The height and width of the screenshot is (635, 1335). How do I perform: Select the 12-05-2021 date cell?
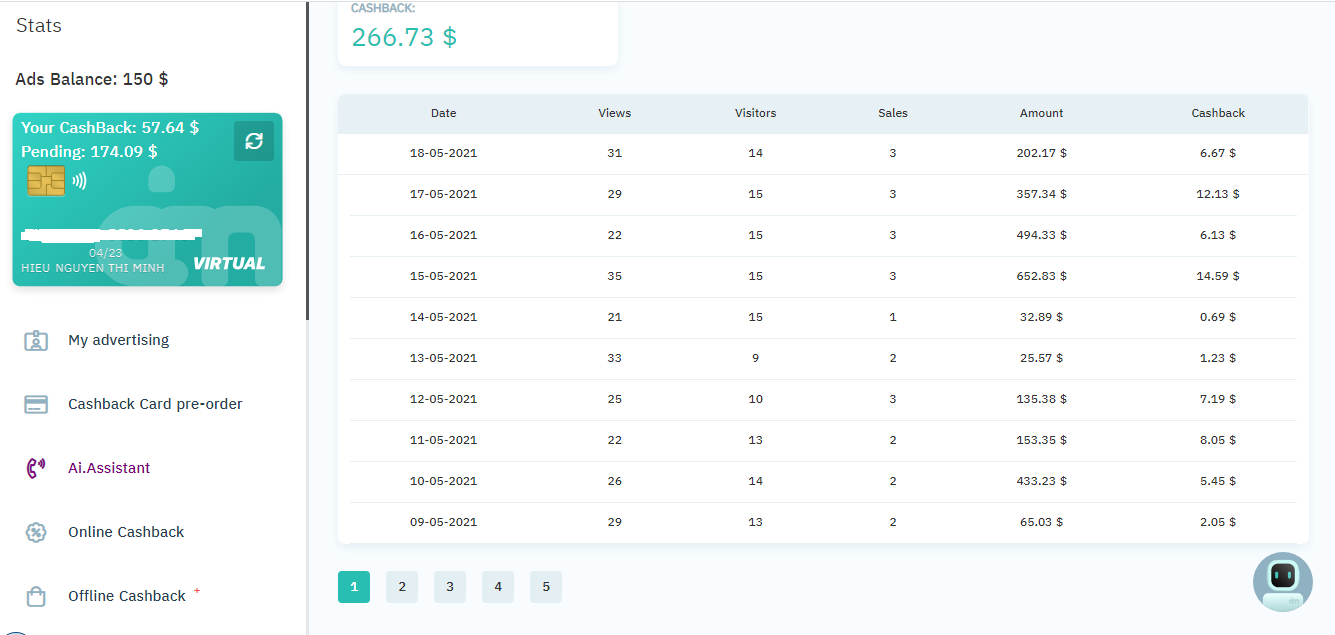point(444,399)
